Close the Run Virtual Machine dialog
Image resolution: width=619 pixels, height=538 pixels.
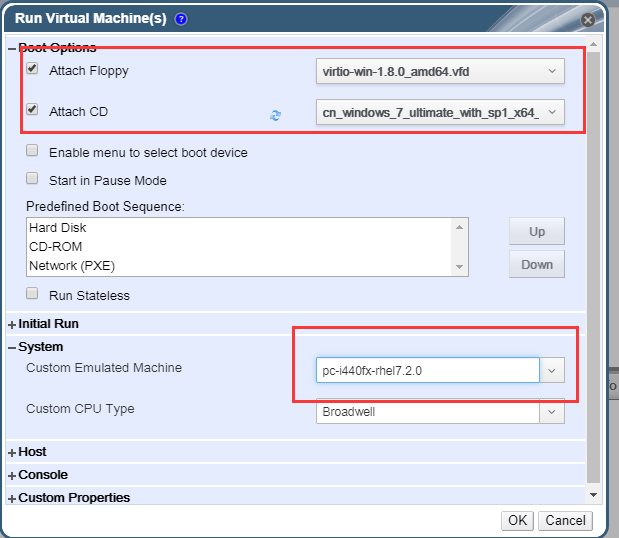[588, 20]
